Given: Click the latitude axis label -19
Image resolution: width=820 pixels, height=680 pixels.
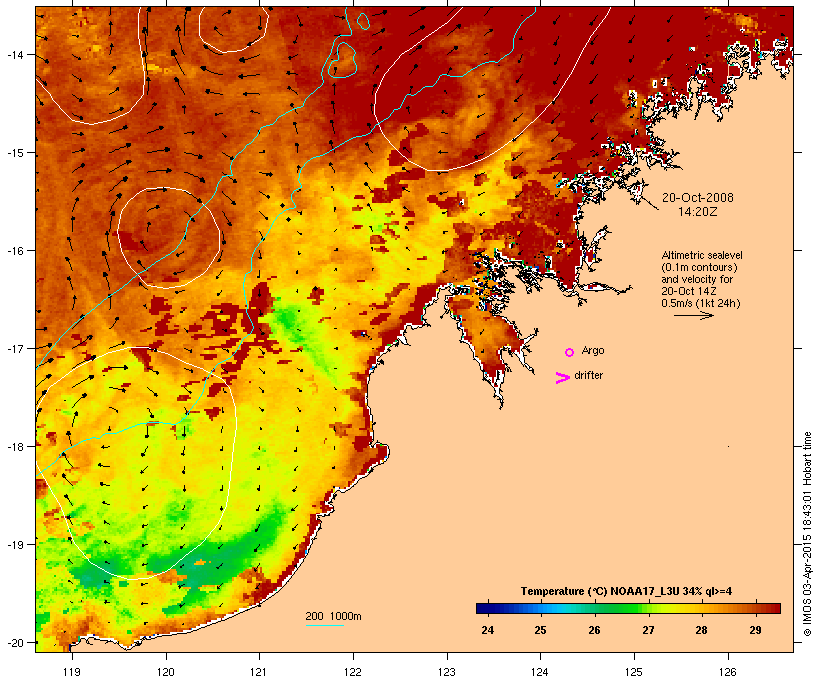Looking at the screenshot, I should pos(15,545).
